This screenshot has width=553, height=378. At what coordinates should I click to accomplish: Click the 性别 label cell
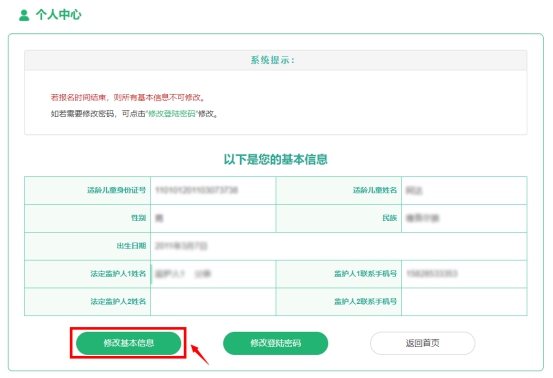pos(87,218)
